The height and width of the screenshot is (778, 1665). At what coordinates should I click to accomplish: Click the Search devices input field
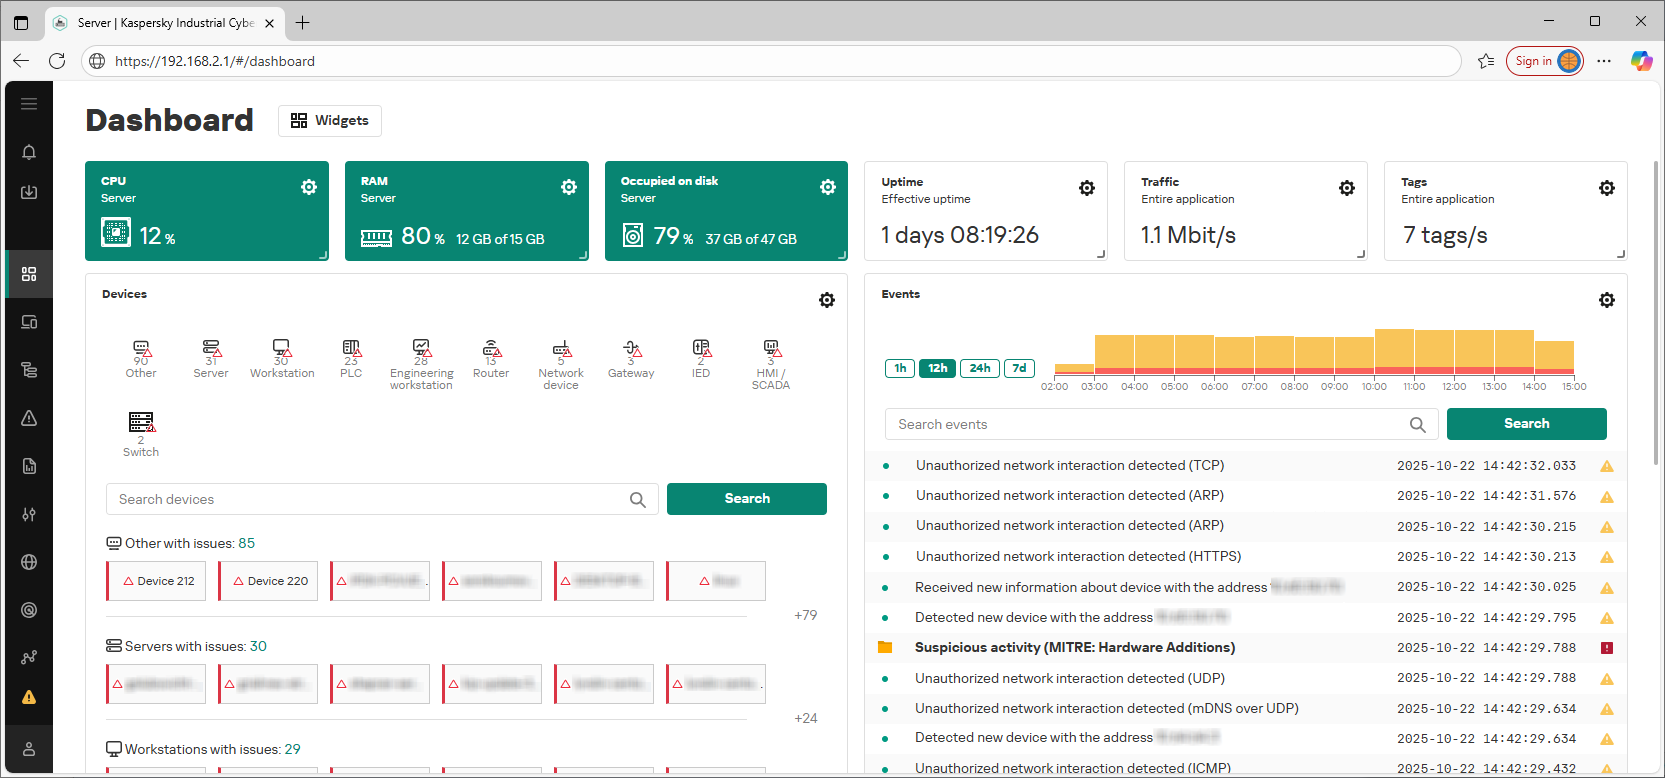(x=370, y=499)
